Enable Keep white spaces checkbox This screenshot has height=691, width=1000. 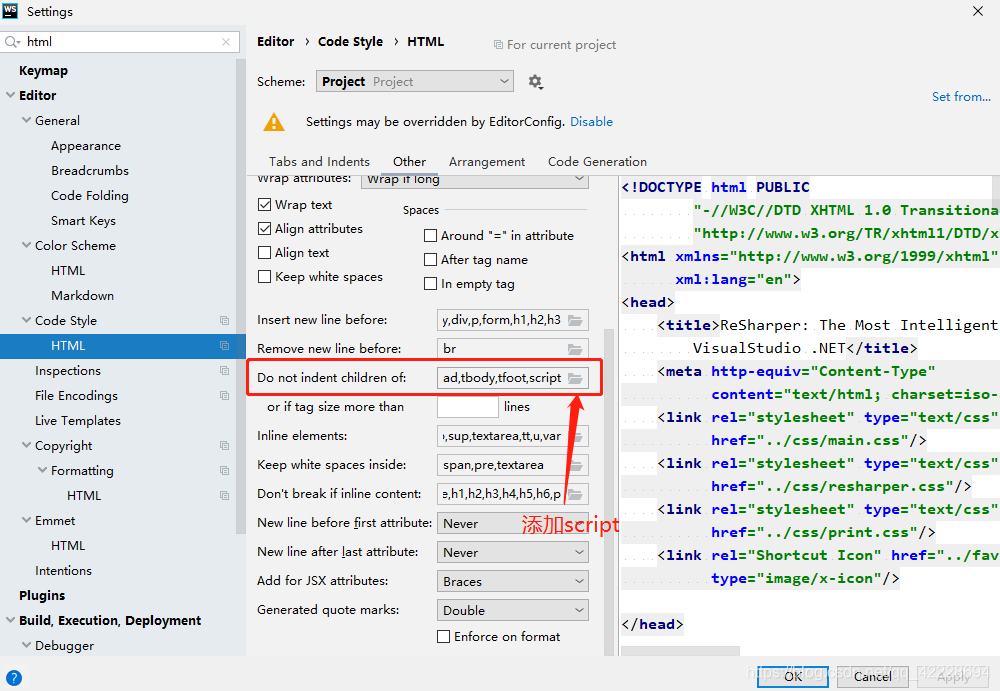pos(264,277)
